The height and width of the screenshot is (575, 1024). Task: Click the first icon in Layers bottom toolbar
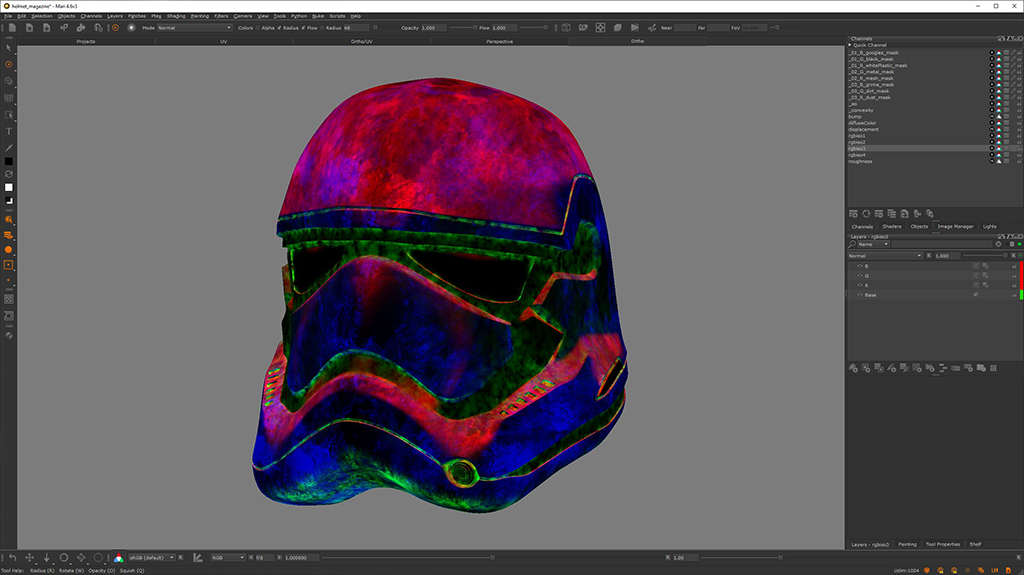click(x=853, y=369)
